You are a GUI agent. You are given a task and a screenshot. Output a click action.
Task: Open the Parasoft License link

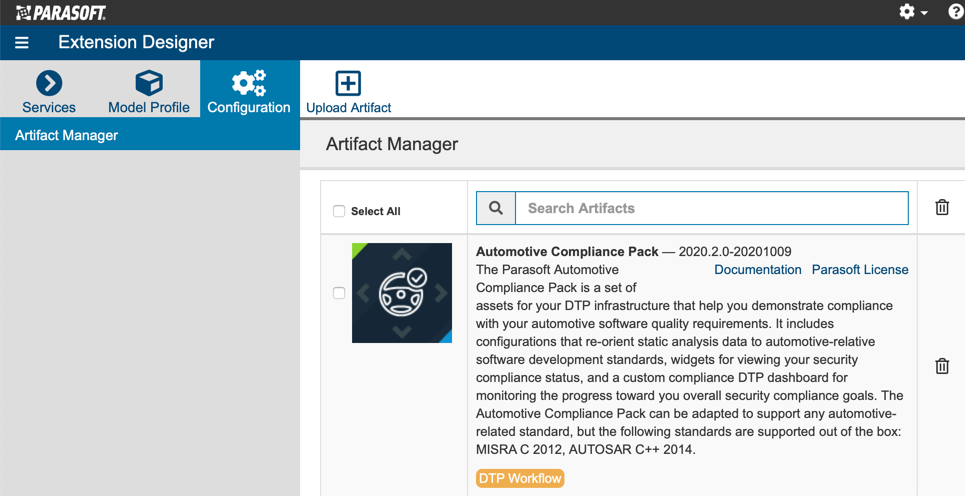pyautogui.click(x=860, y=270)
